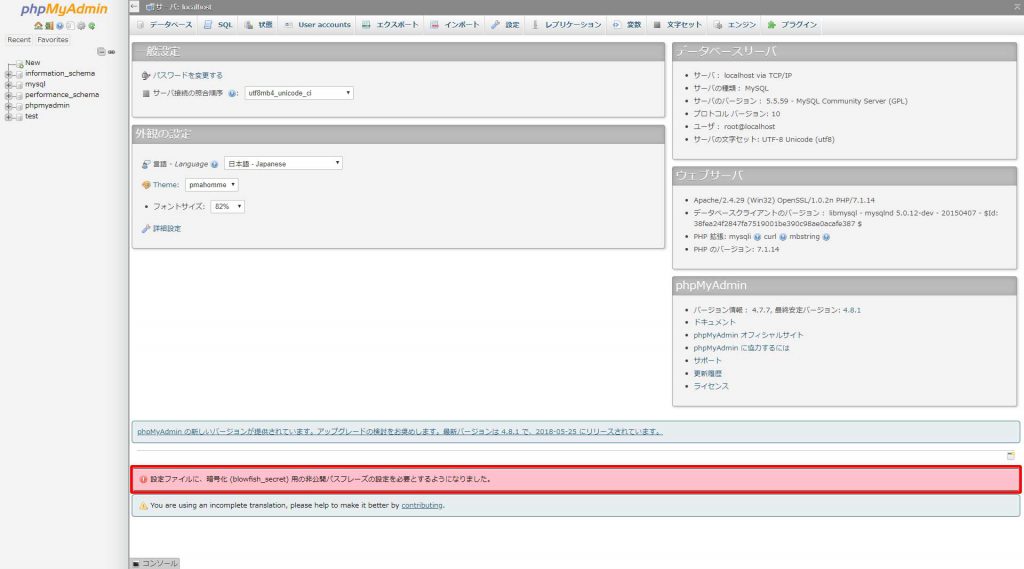
Task: Open the データベース tab
Action: tap(165, 25)
